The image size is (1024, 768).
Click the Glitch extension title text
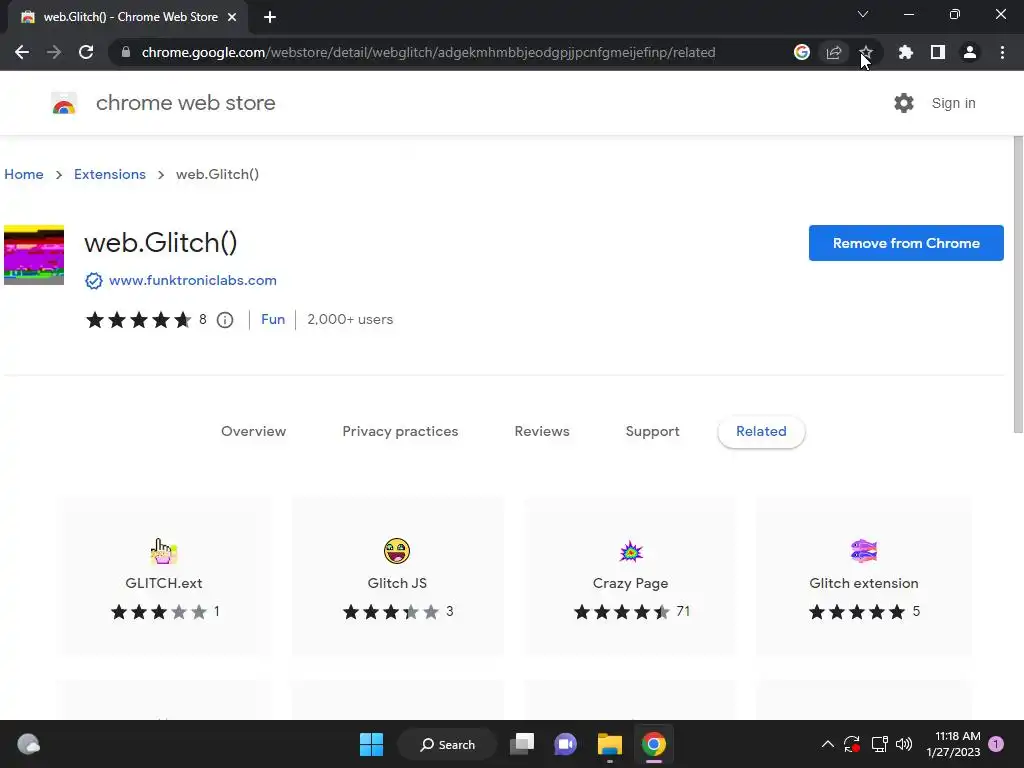coord(864,583)
